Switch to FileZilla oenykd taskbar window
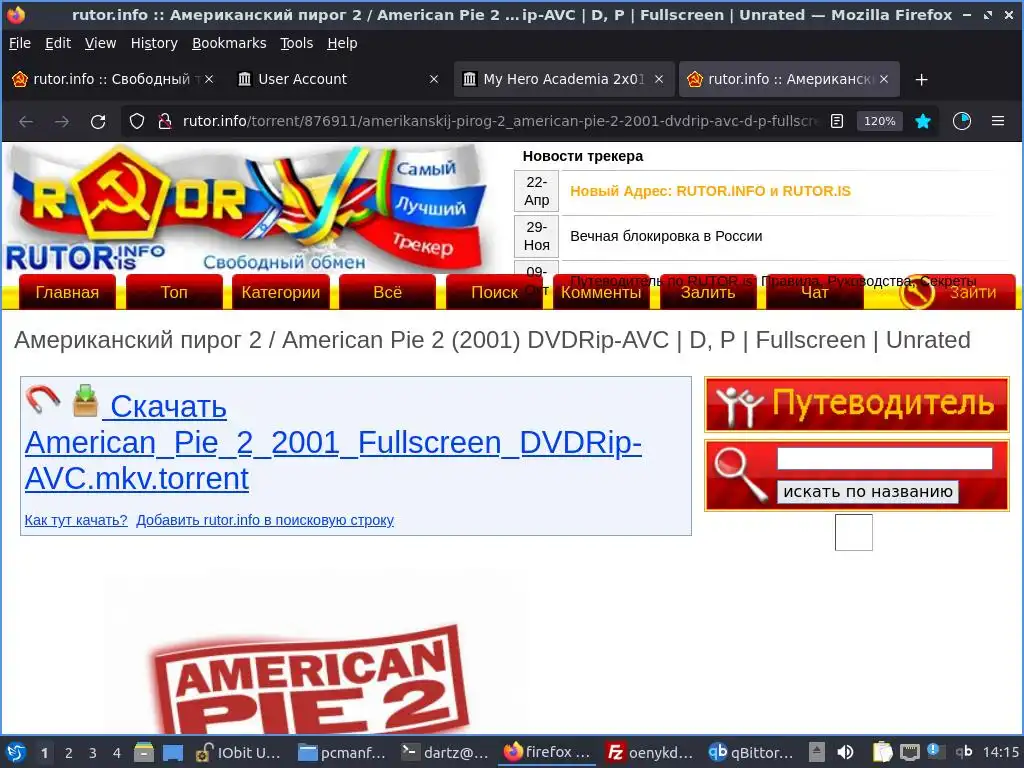The width and height of the screenshot is (1024, 768). [650, 752]
